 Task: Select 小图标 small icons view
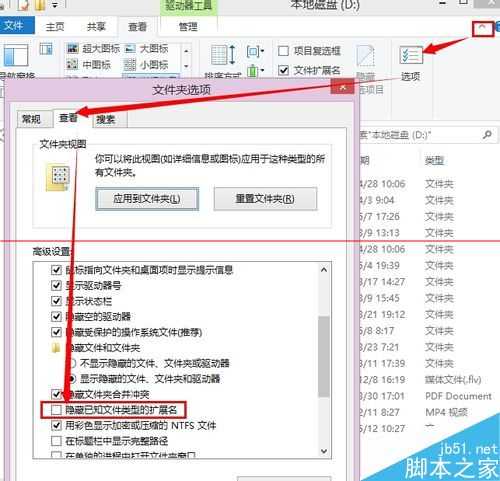point(146,64)
